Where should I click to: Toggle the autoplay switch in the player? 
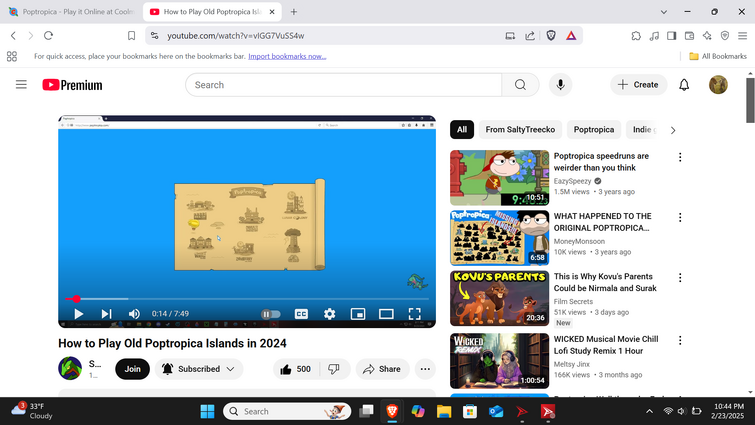[271, 314]
